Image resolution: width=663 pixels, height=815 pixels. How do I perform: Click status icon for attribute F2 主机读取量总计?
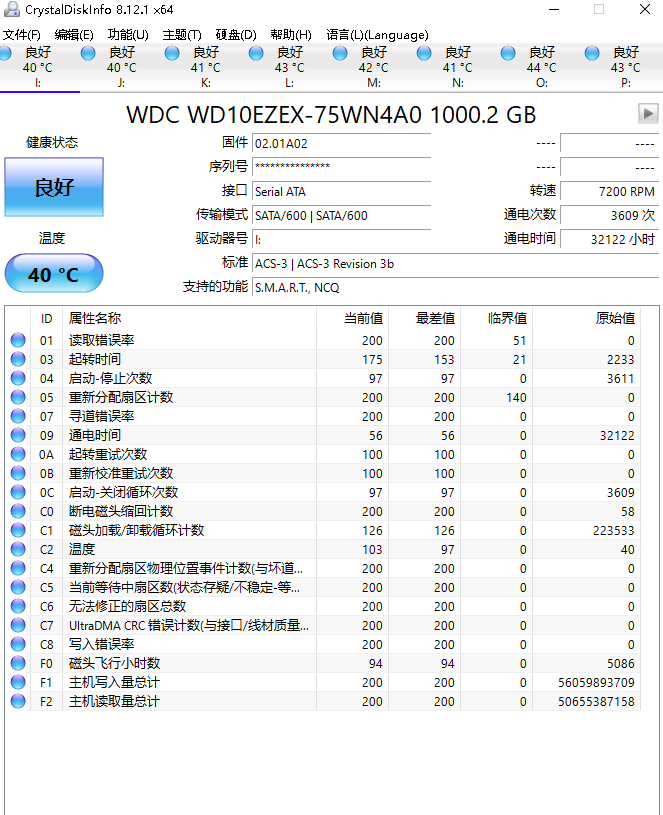[x=18, y=701]
